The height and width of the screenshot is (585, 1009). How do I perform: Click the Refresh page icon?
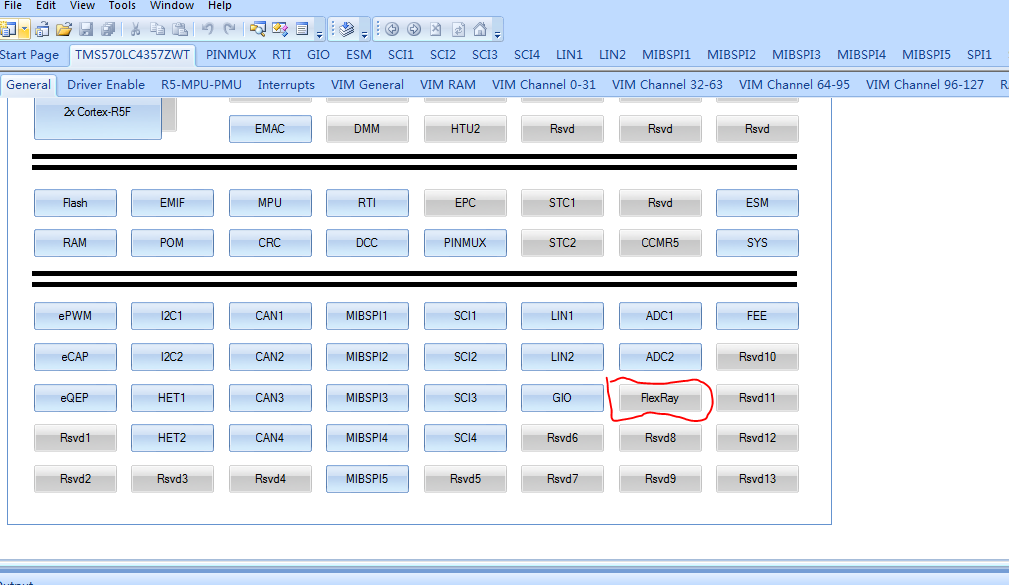coord(458,29)
